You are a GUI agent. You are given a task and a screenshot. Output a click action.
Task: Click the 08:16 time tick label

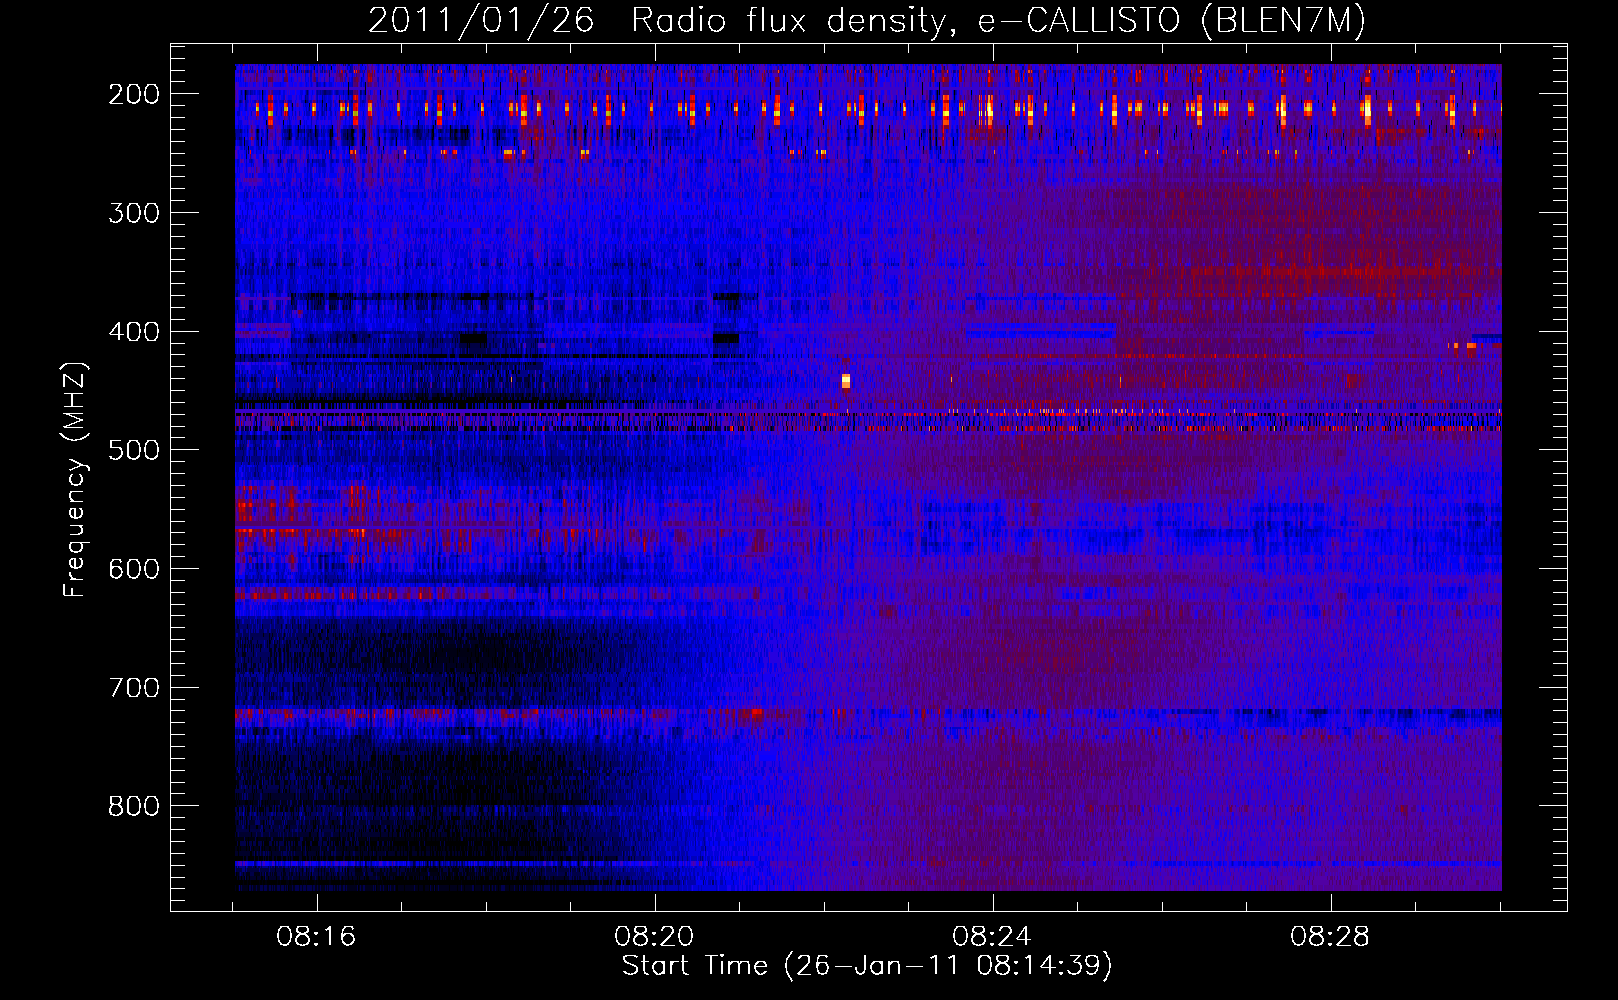[x=317, y=937]
